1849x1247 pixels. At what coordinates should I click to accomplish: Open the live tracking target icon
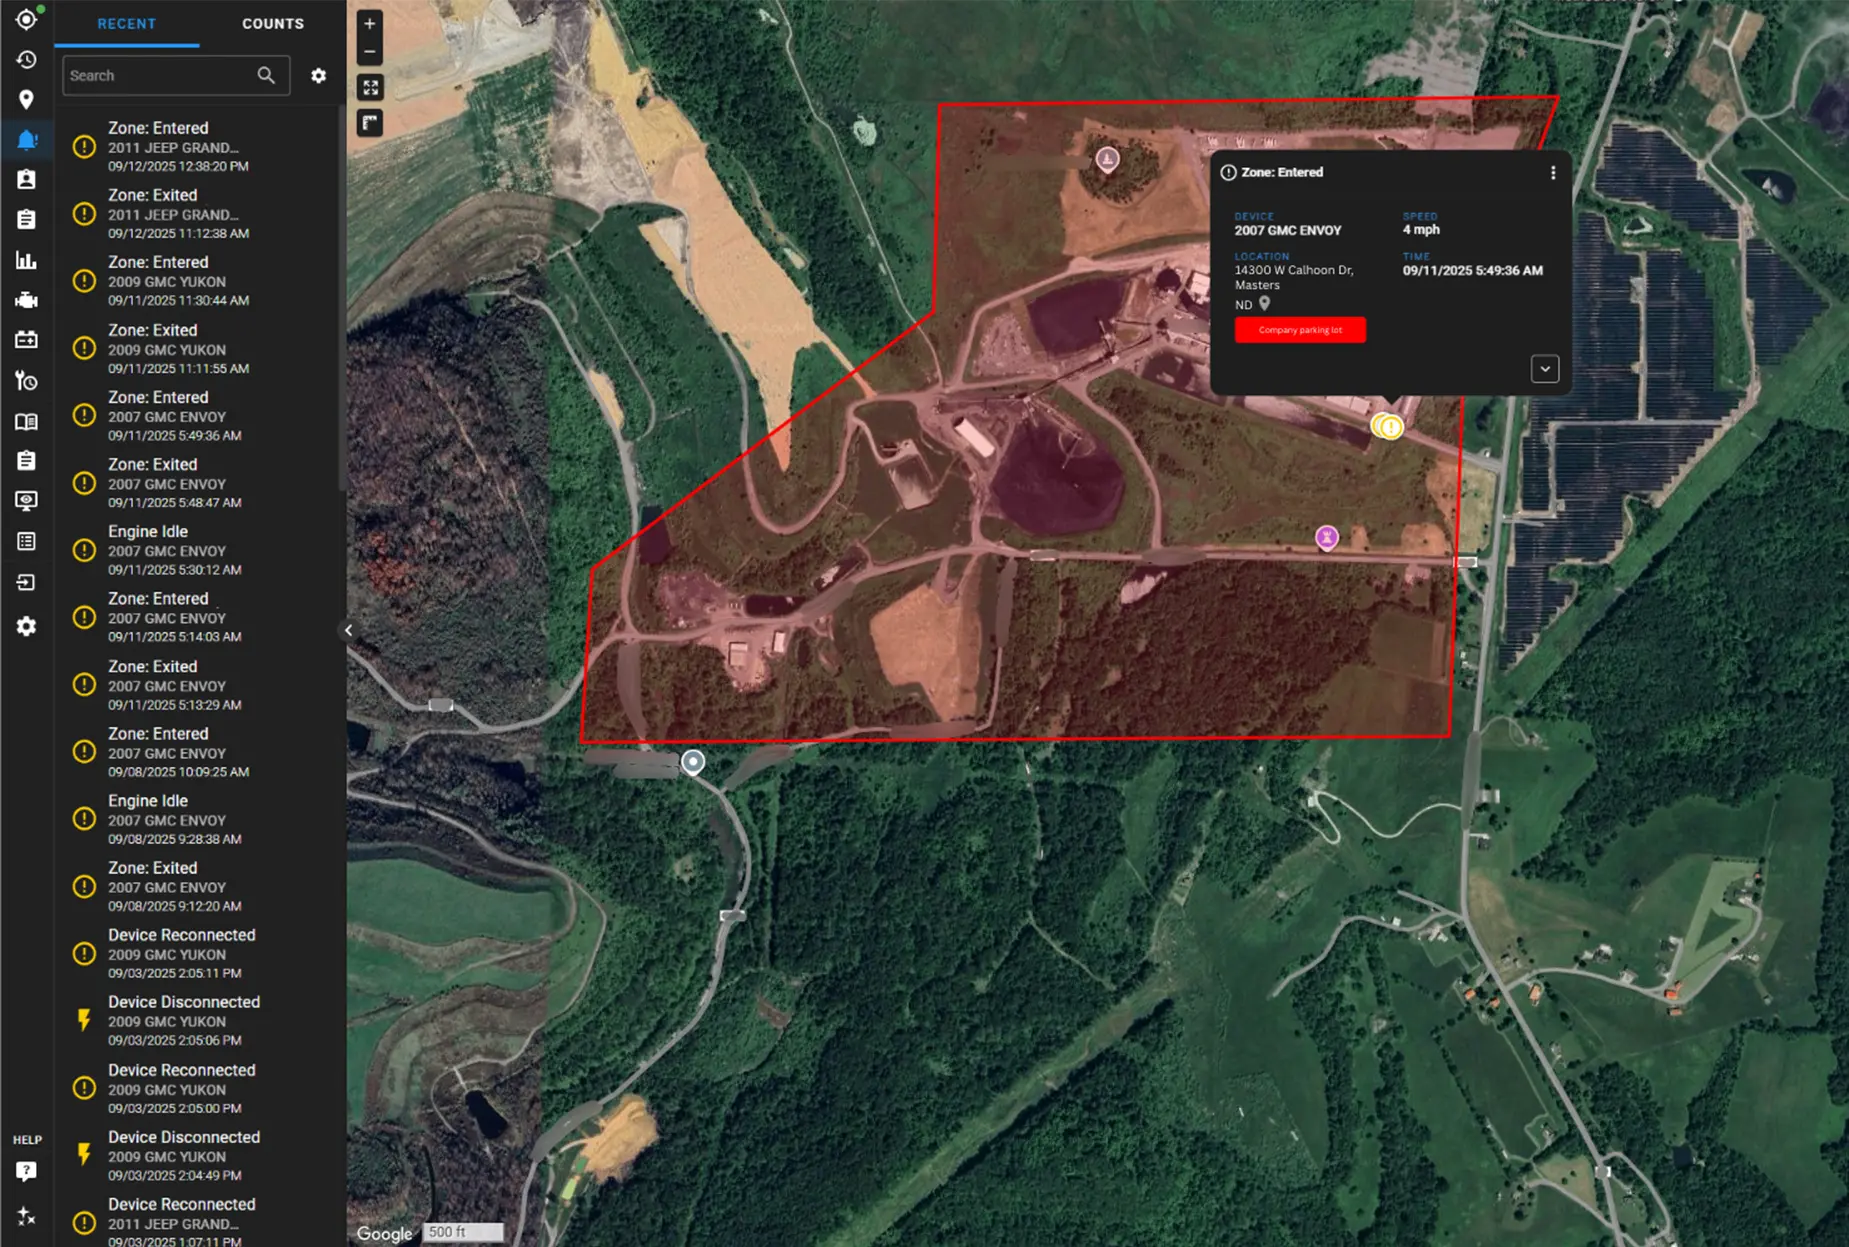(x=27, y=18)
